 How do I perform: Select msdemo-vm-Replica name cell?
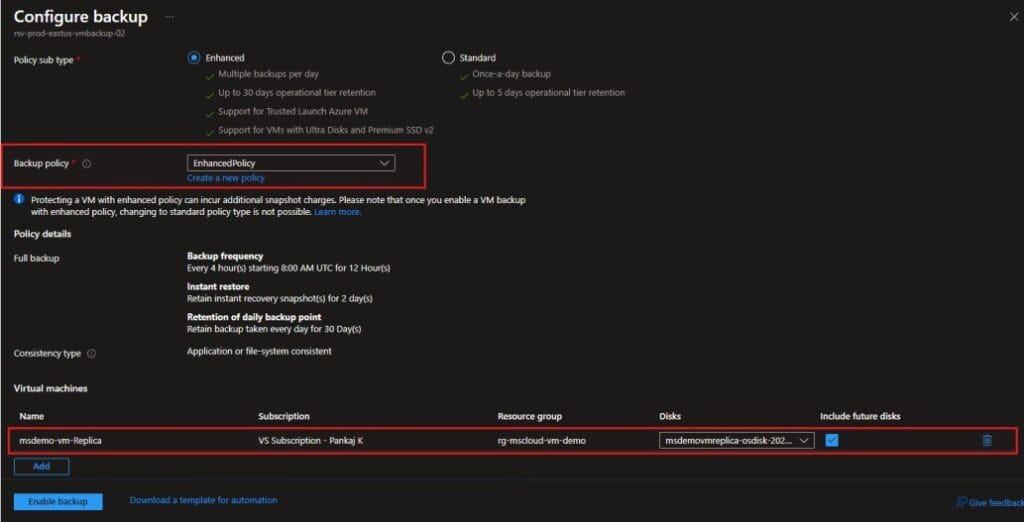point(61,440)
